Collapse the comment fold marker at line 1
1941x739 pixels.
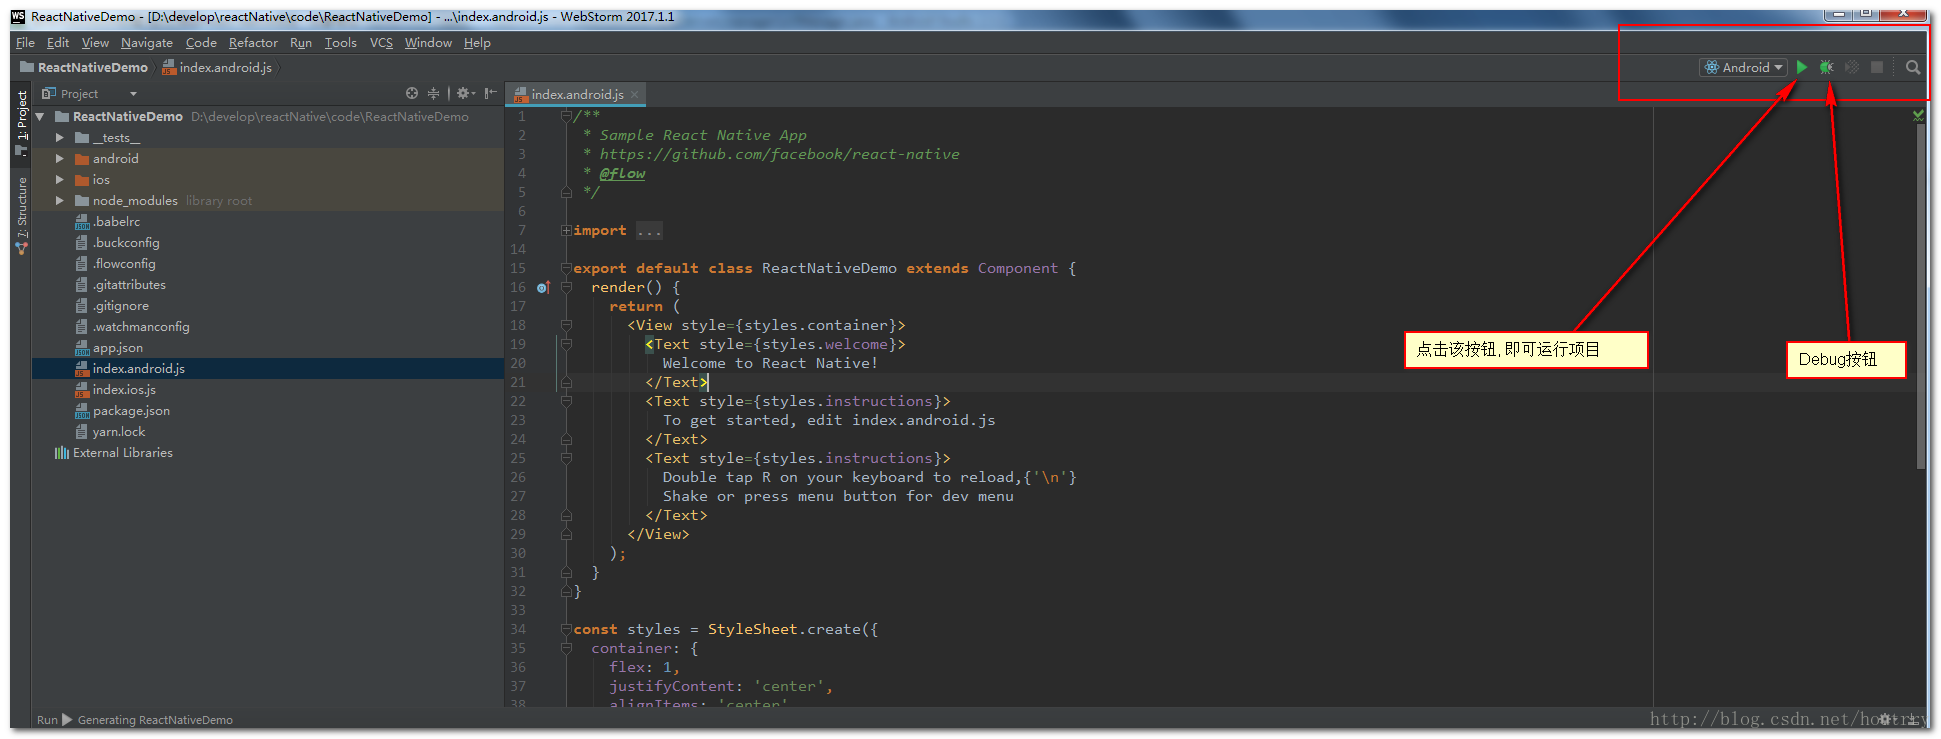pyautogui.click(x=566, y=116)
